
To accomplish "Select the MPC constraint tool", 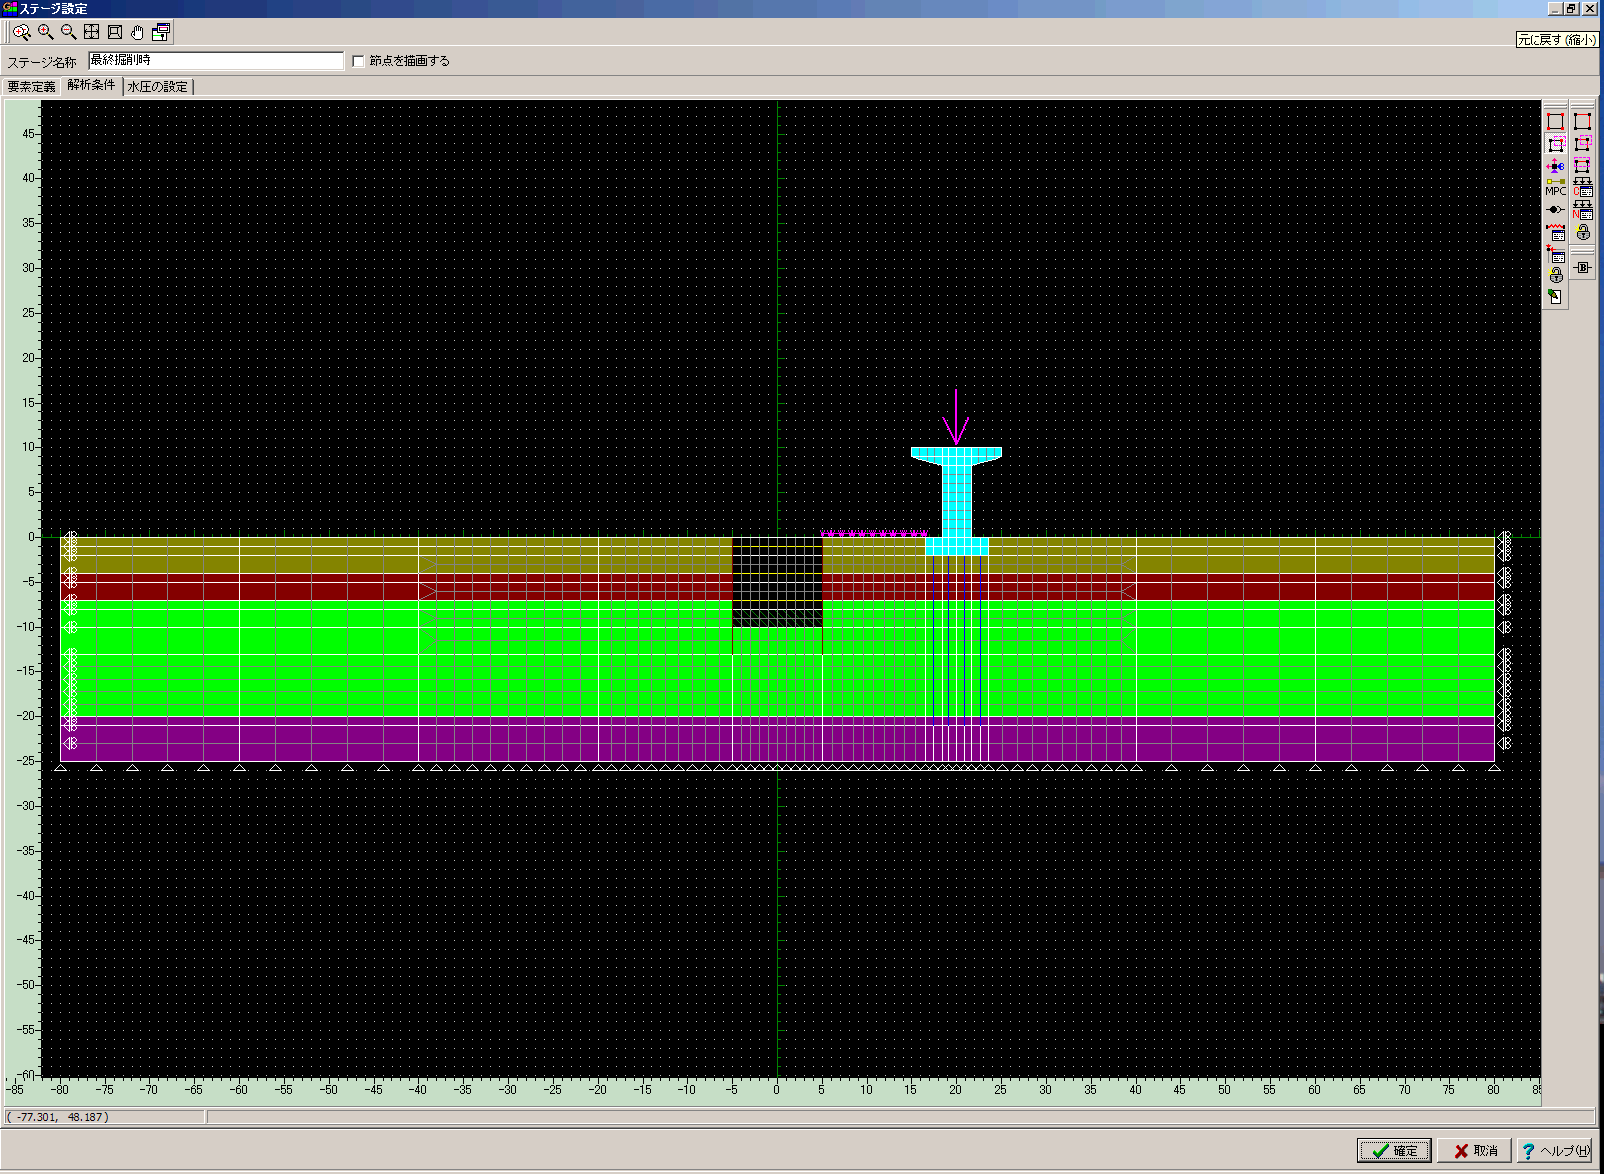I will (1555, 187).
